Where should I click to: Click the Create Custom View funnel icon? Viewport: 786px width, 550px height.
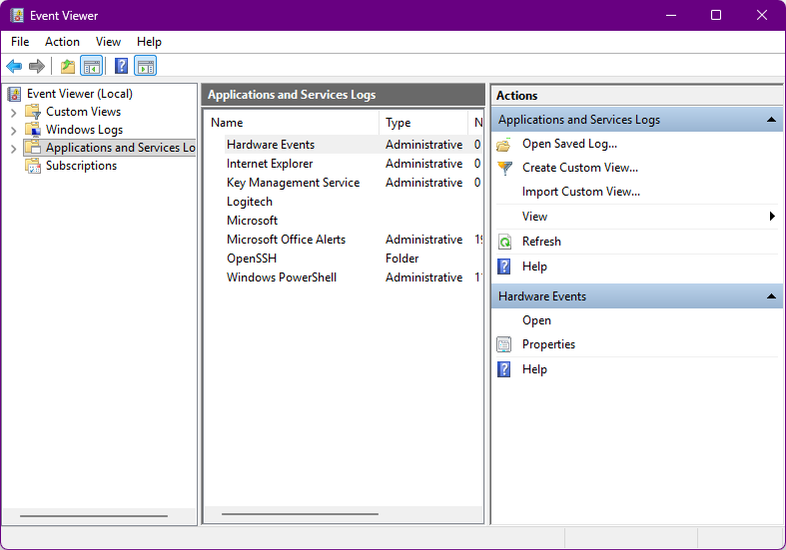click(x=505, y=168)
